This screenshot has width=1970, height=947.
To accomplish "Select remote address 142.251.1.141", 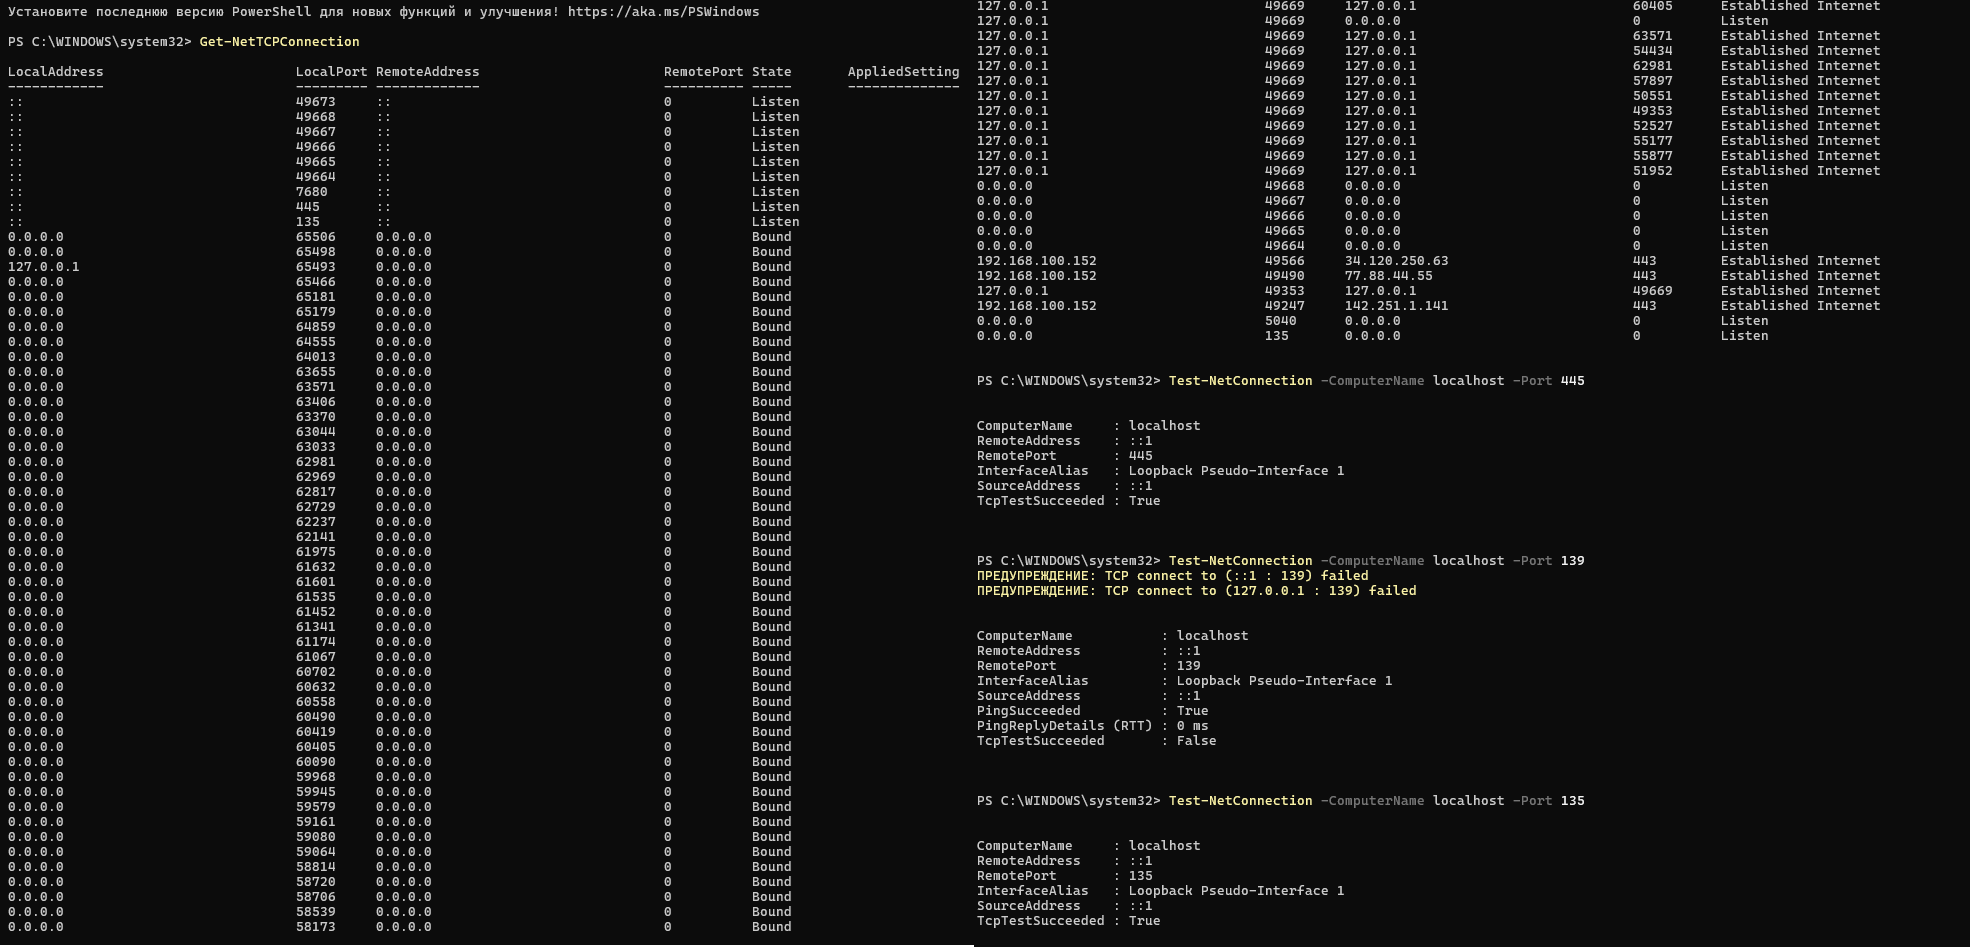I will click(x=1397, y=306).
